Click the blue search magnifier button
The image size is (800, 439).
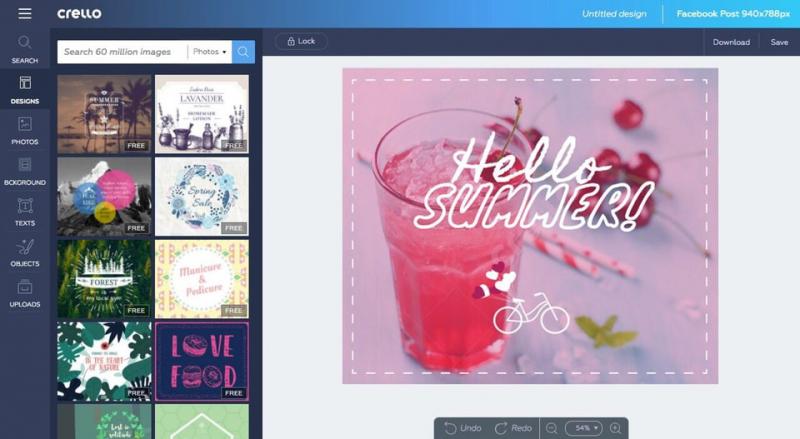244,52
